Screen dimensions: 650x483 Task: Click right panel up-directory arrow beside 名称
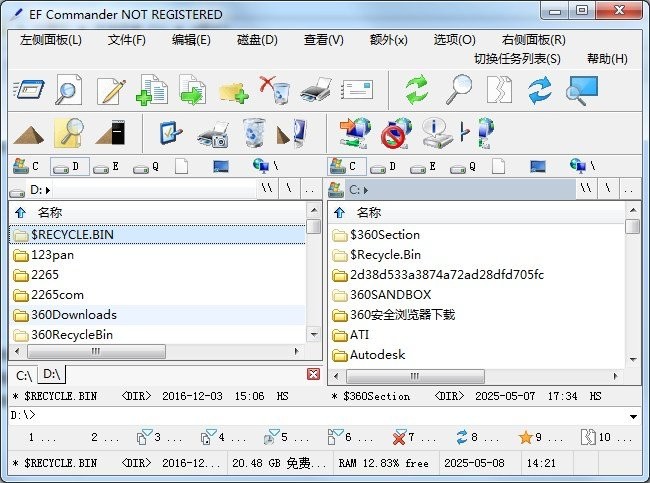coord(339,213)
